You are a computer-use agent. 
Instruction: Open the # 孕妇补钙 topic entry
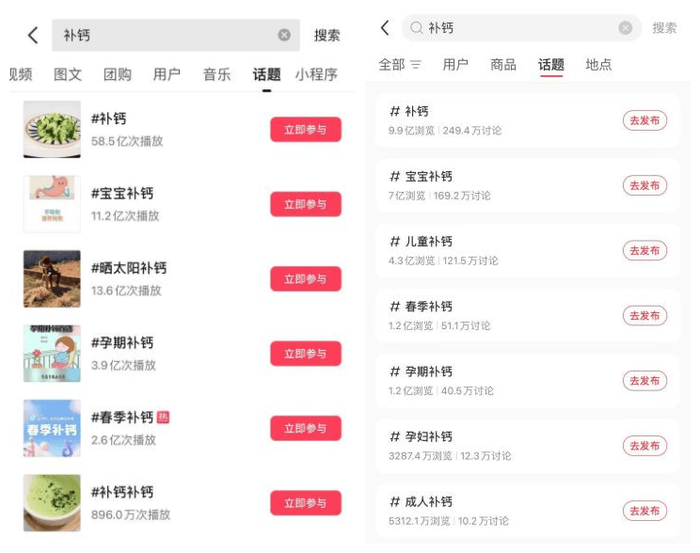[528, 446]
